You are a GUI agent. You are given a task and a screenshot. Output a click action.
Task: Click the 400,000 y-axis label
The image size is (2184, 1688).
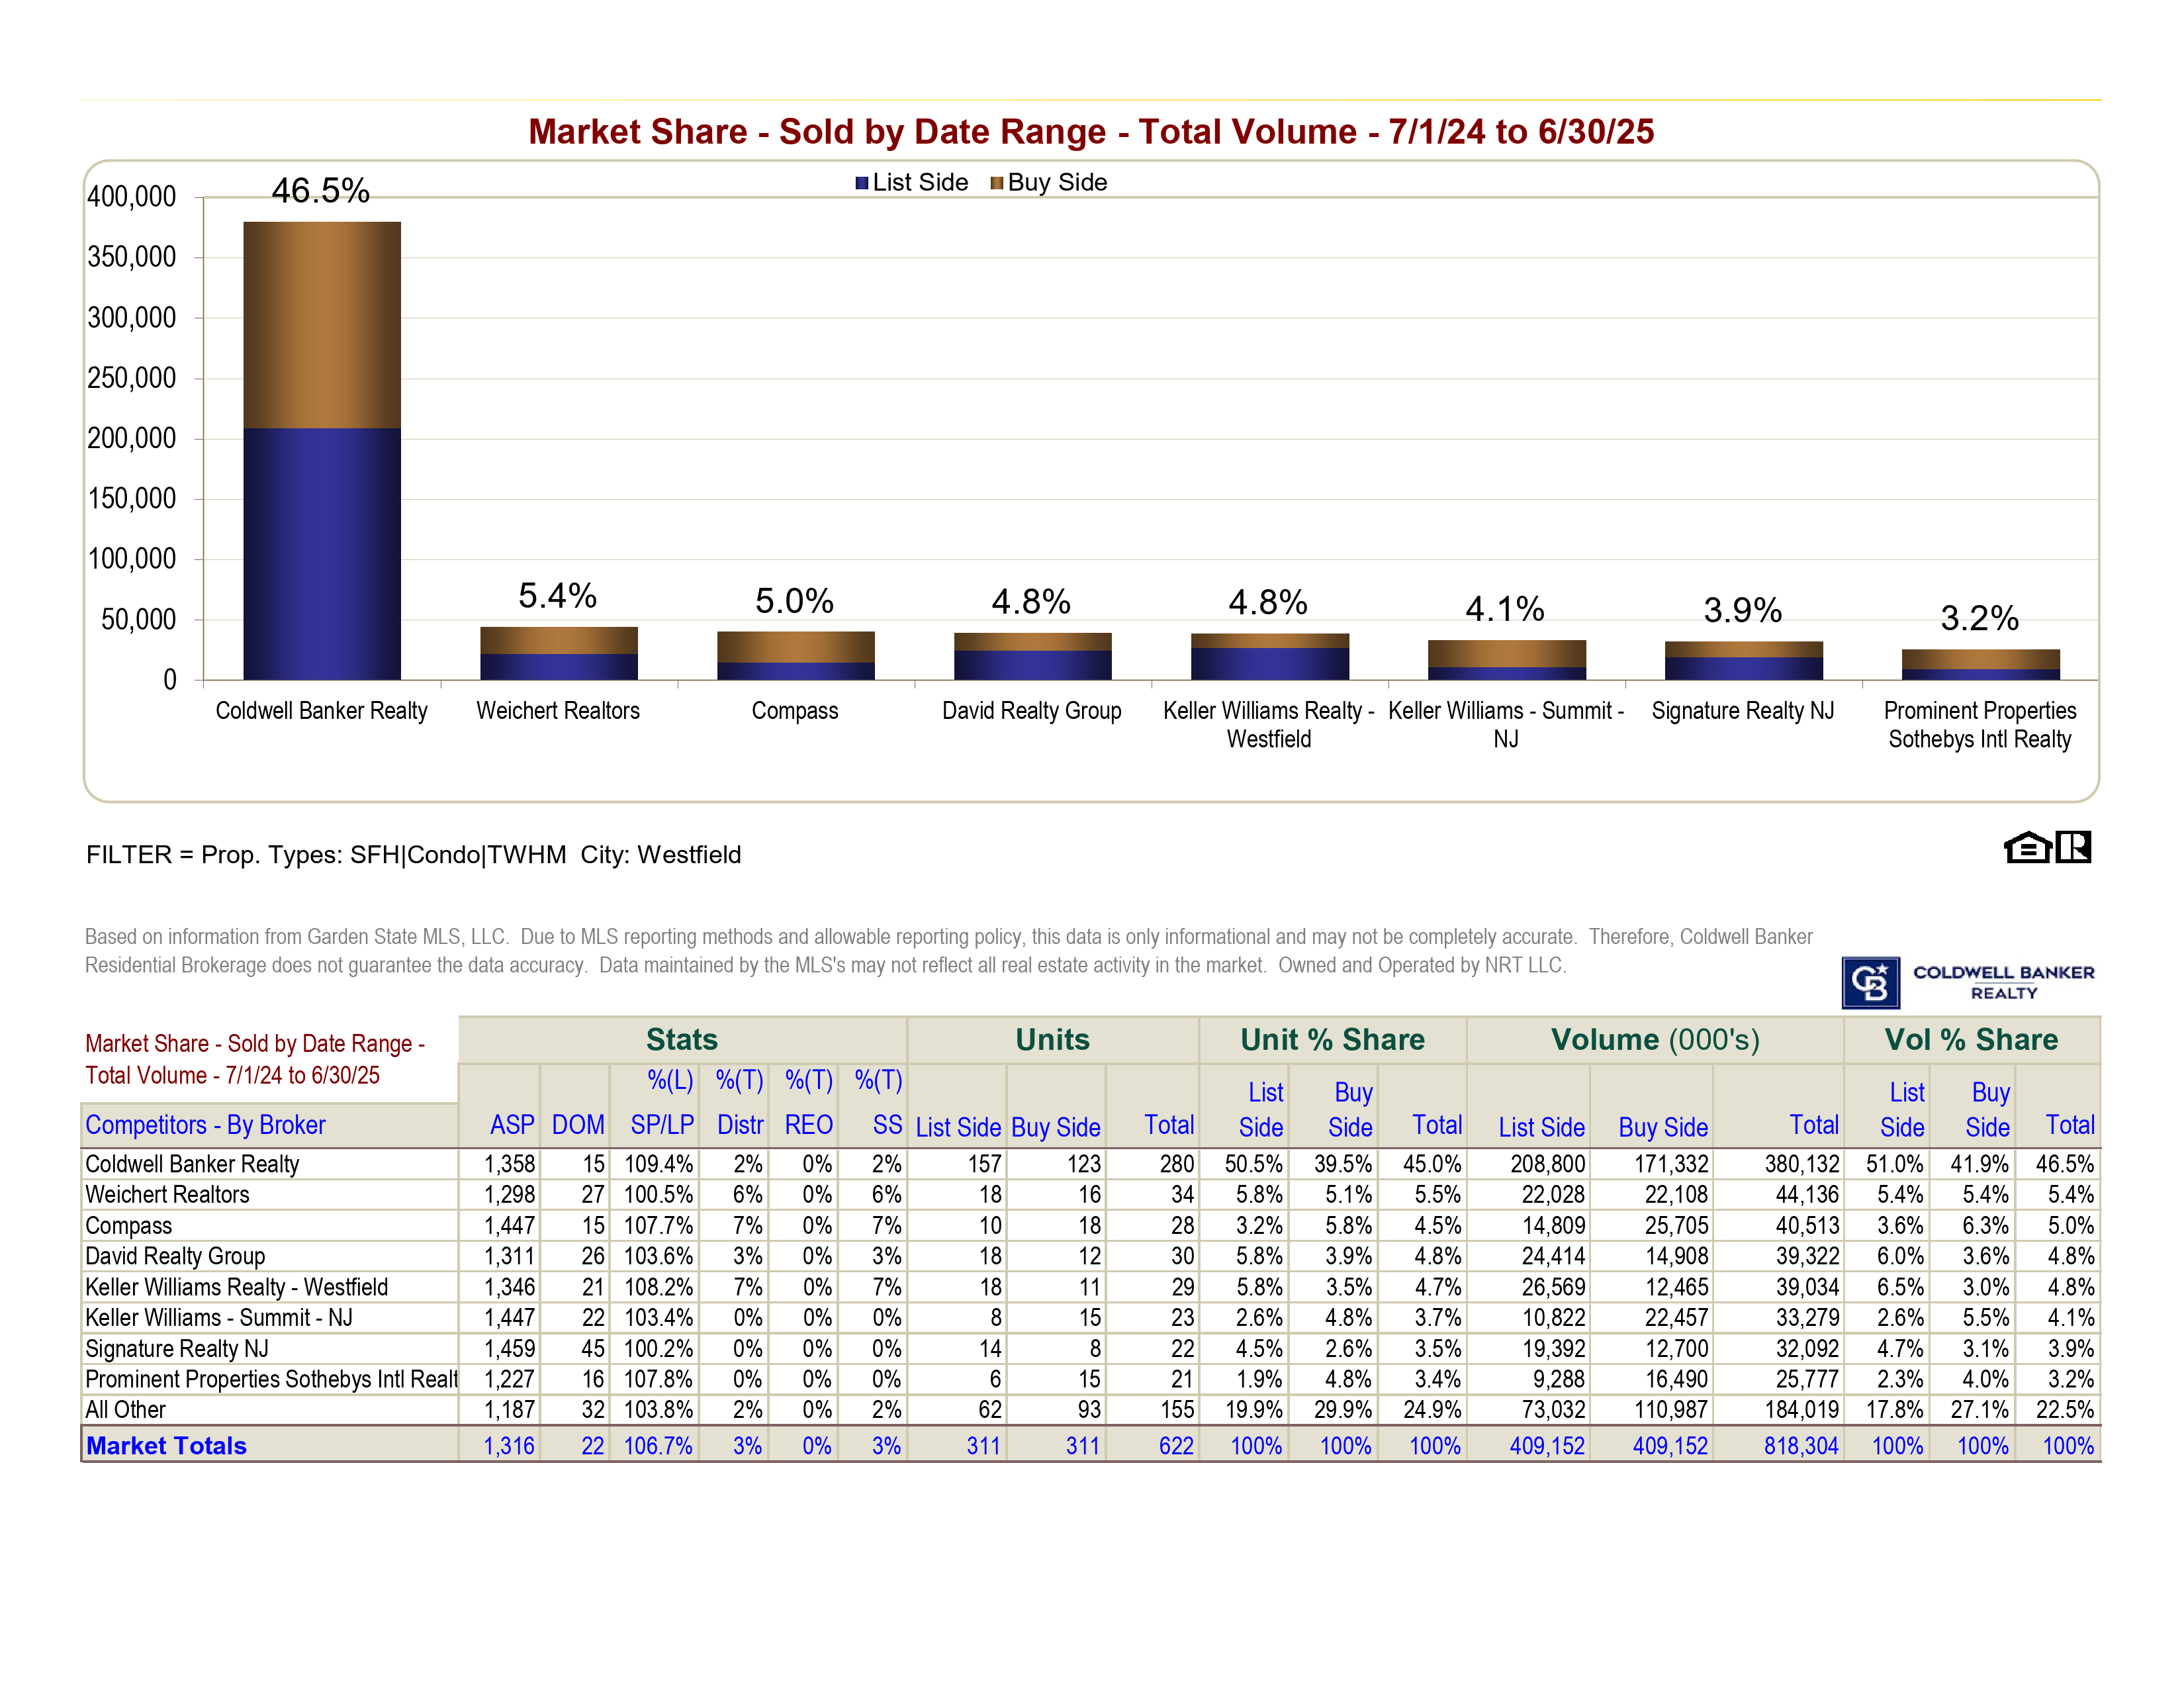click(x=132, y=197)
